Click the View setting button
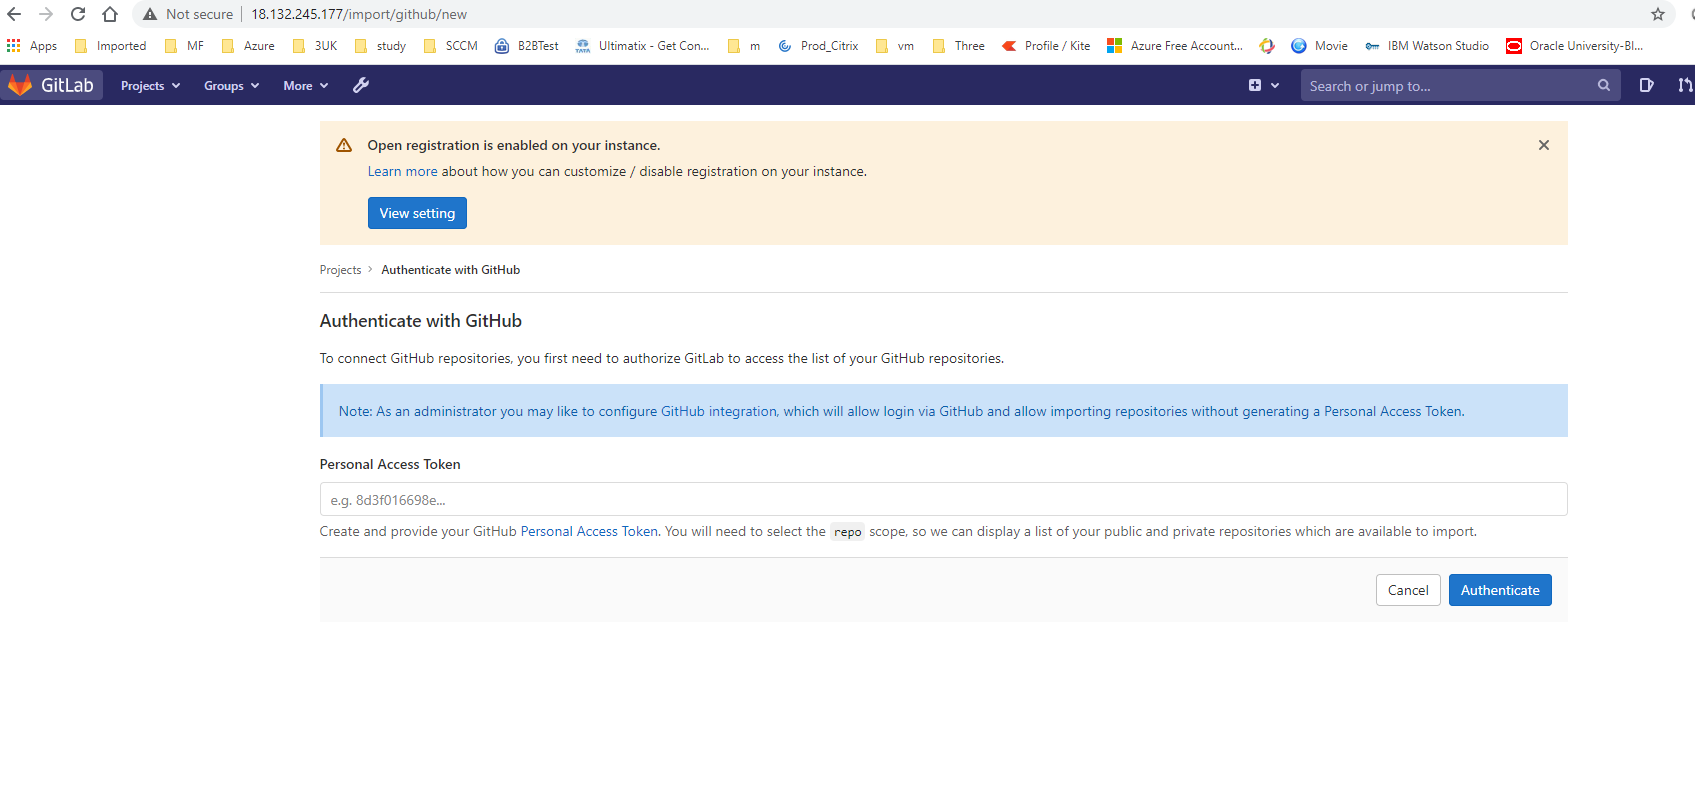The width and height of the screenshot is (1695, 787). (x=417, y=213)
